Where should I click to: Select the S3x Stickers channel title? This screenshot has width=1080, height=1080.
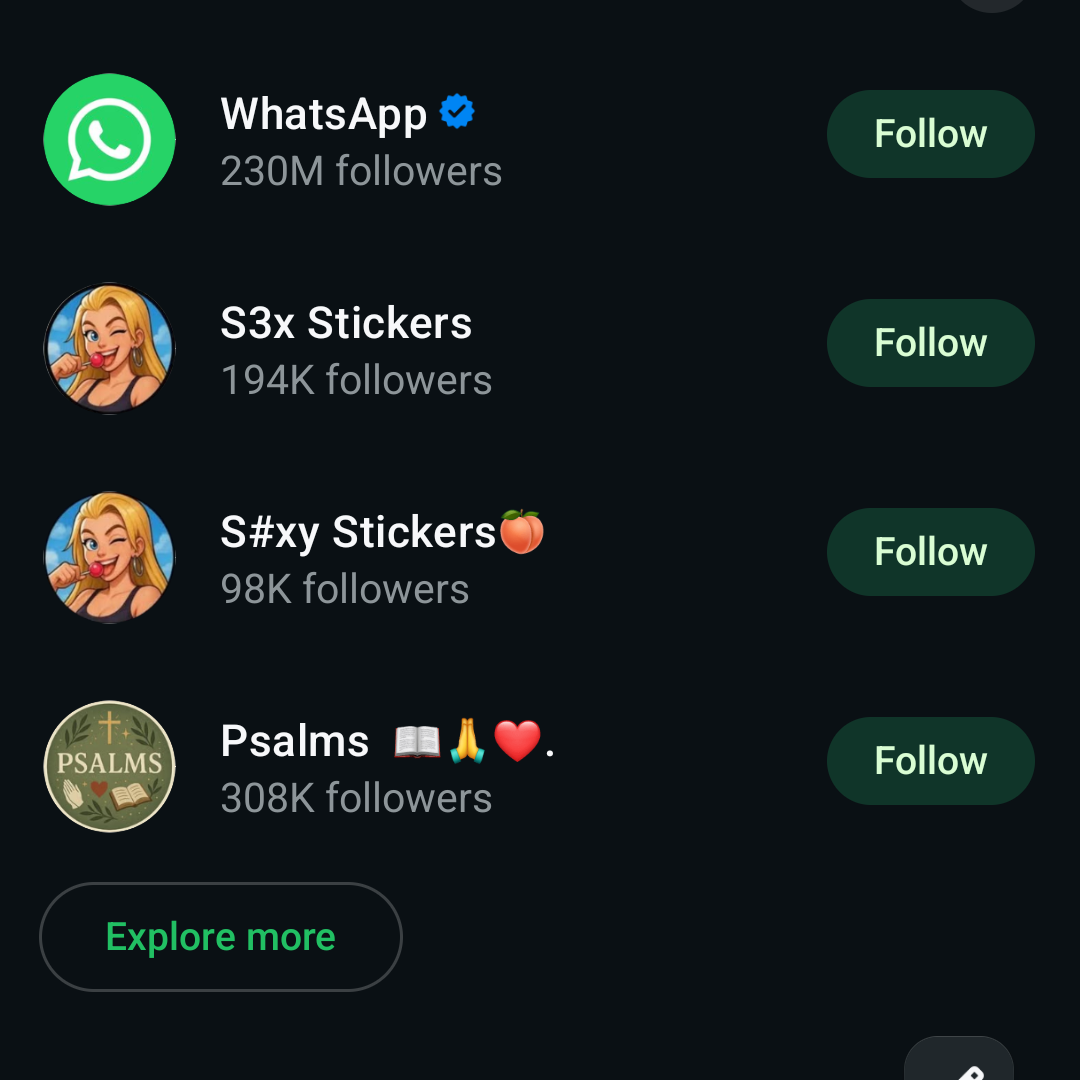point(346,323)
